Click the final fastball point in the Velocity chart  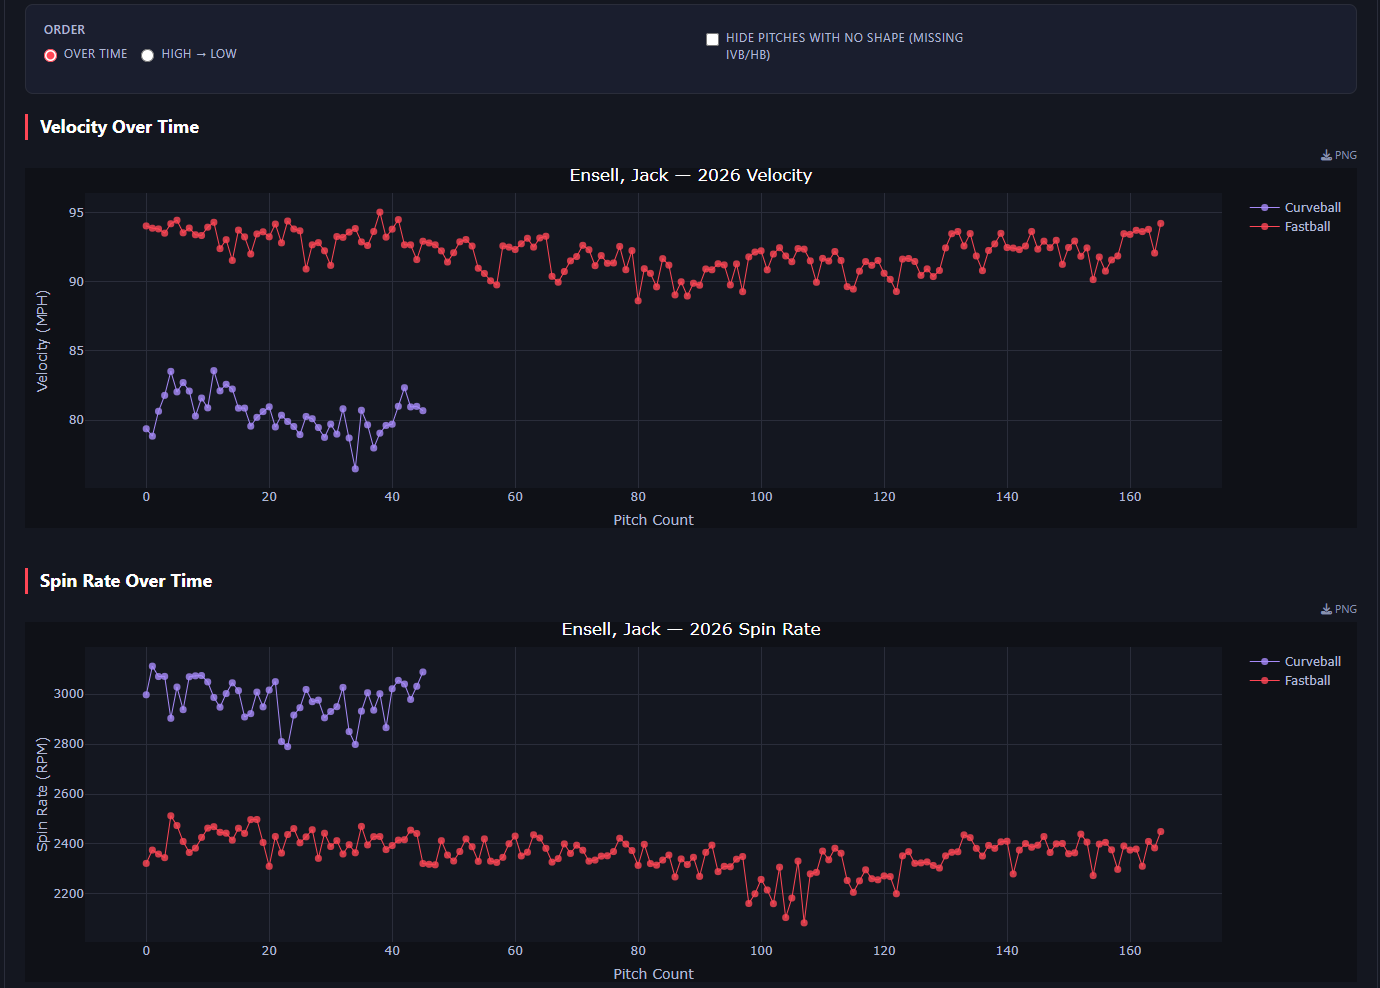tap(1160, 224)
